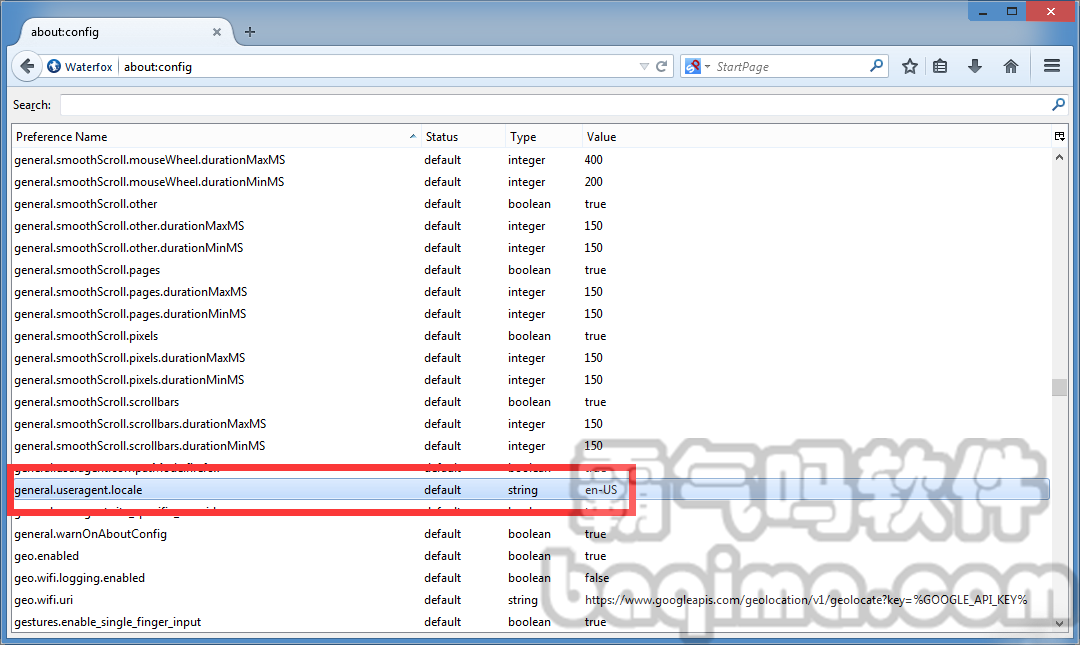The height and width of the screenshot is (645, 1080).
Task: Click the preferences Search input field
Action: coord(553,105)
